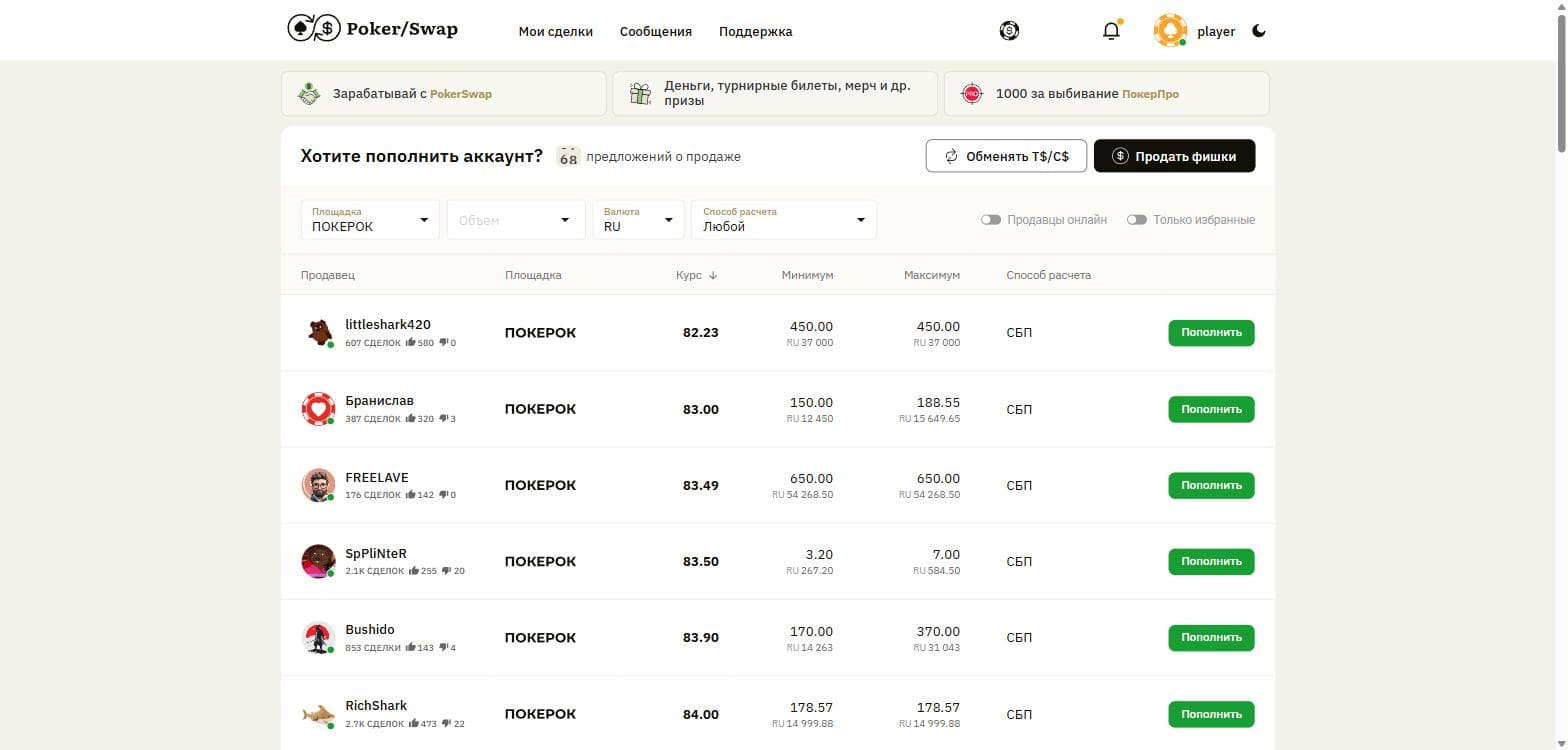Open Валюта dropdown showing RU

[638, 220]
